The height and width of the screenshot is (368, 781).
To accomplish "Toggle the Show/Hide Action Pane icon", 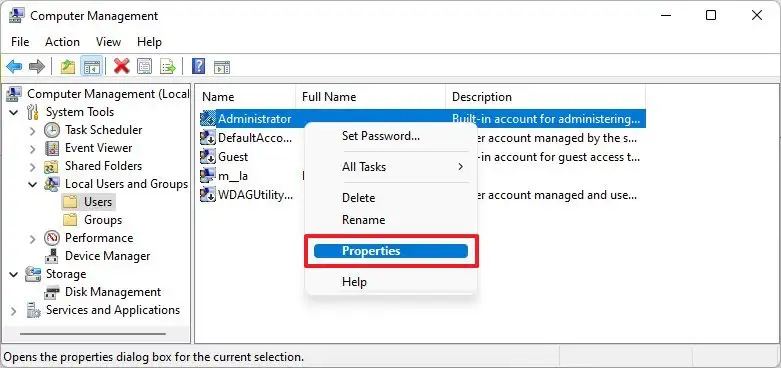I will [222, 67].
